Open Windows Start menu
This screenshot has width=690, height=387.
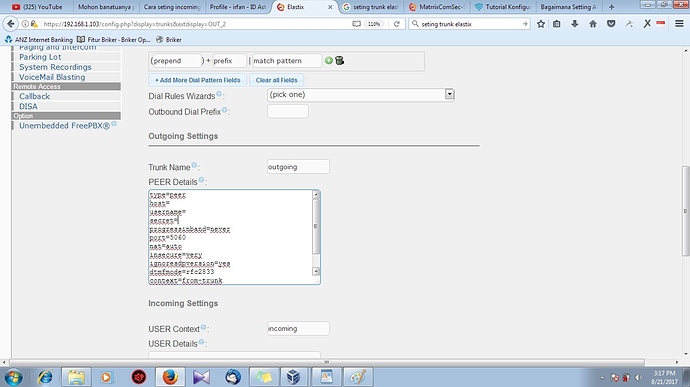pyautogui.click(x=14, y=377)
